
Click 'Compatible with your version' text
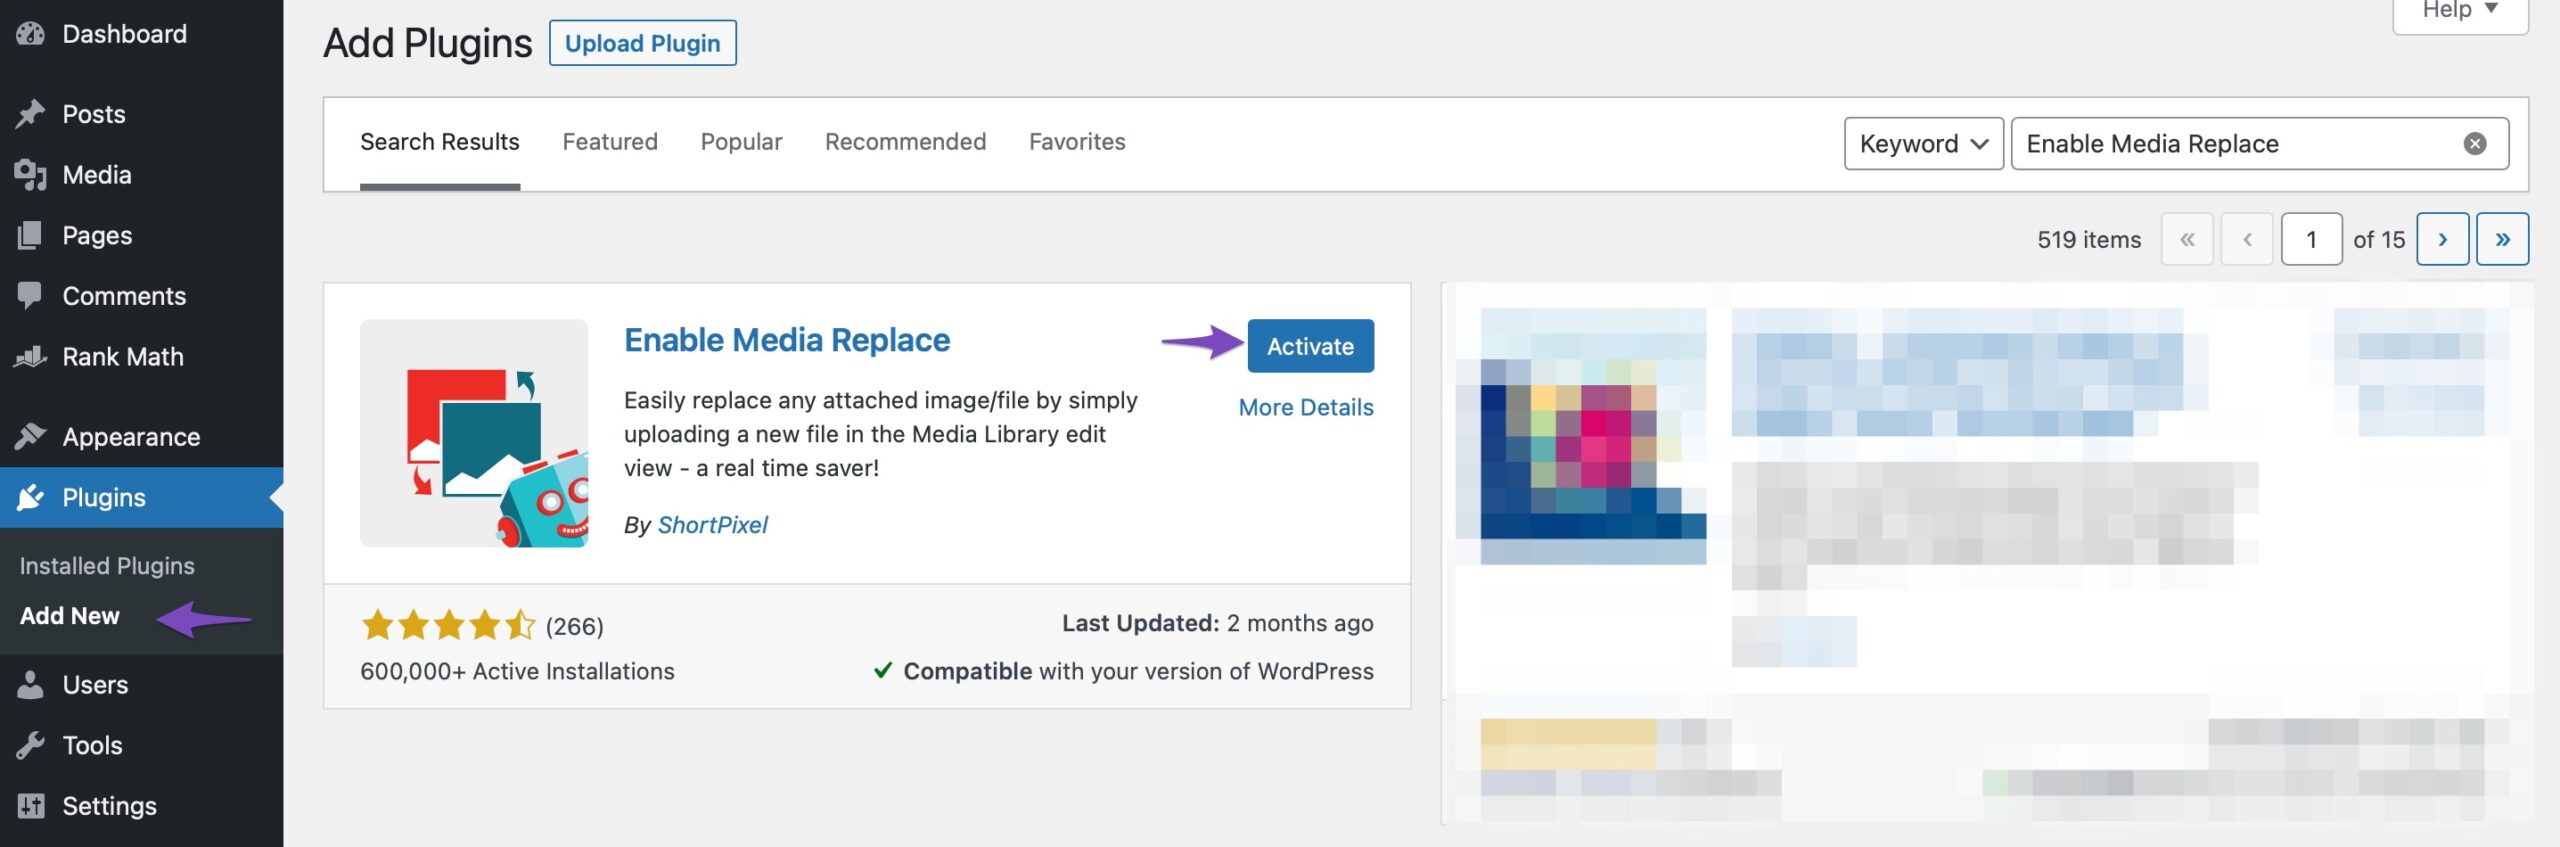[x=1138, y=671]
